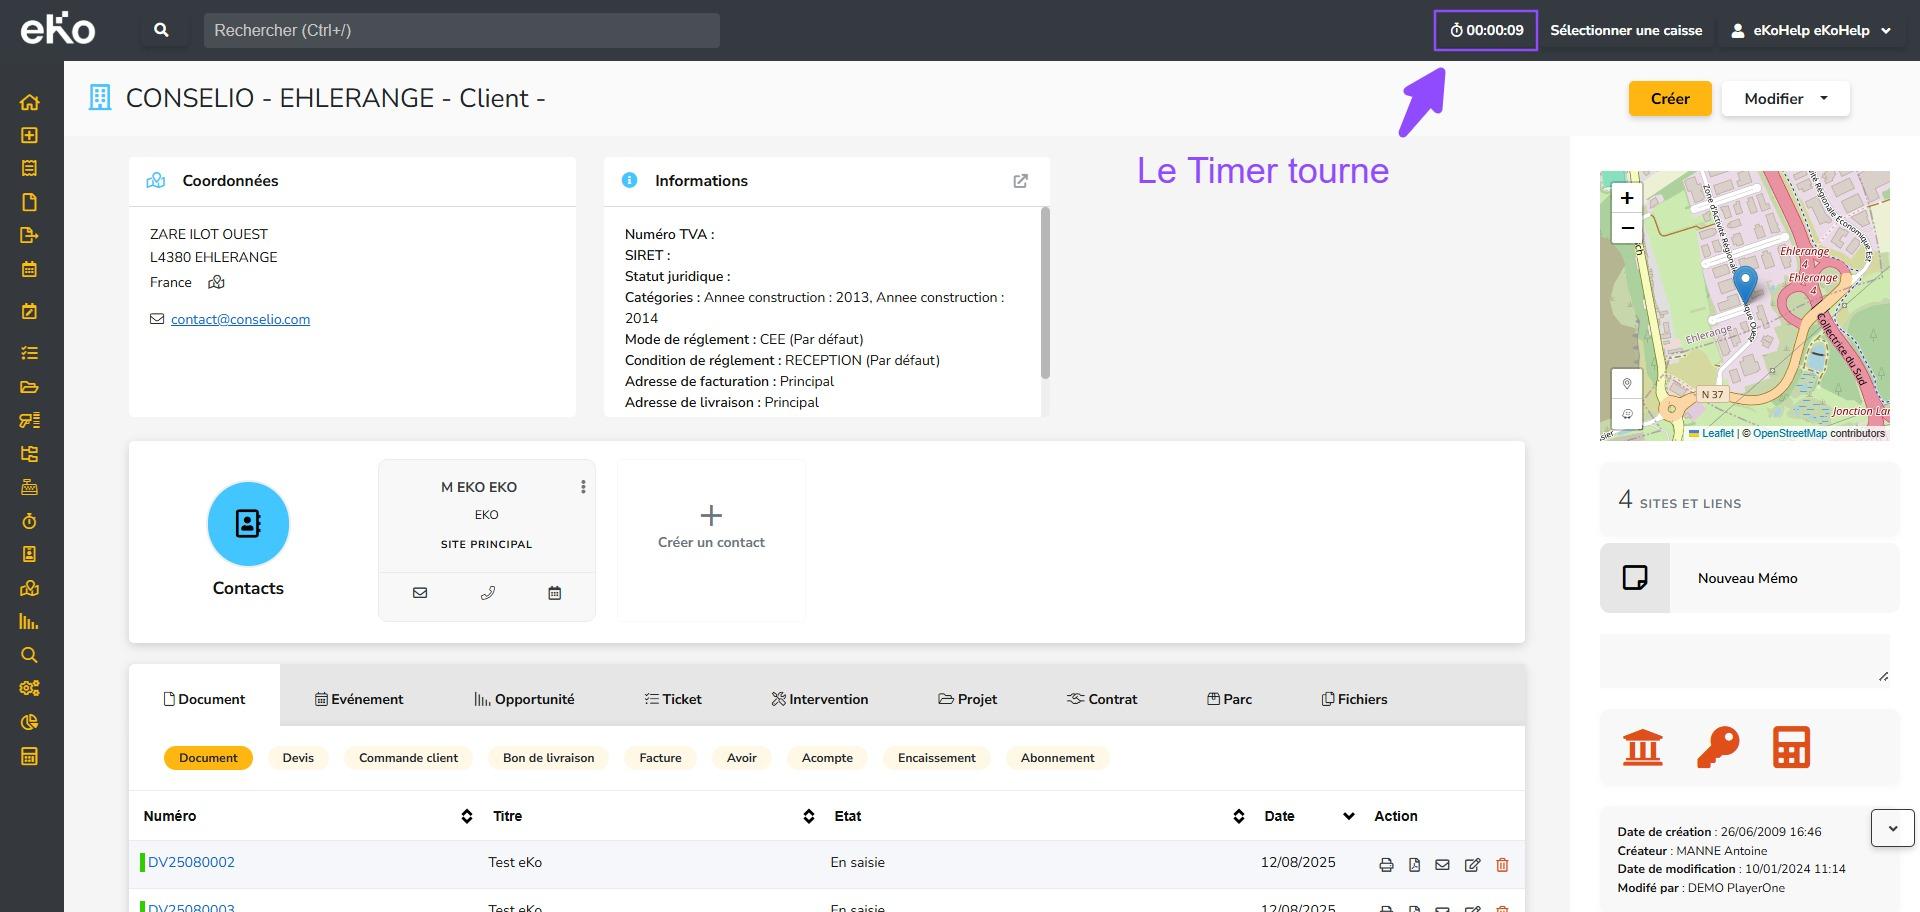
Task: Click the orange Créer button
Action: 1669,98
